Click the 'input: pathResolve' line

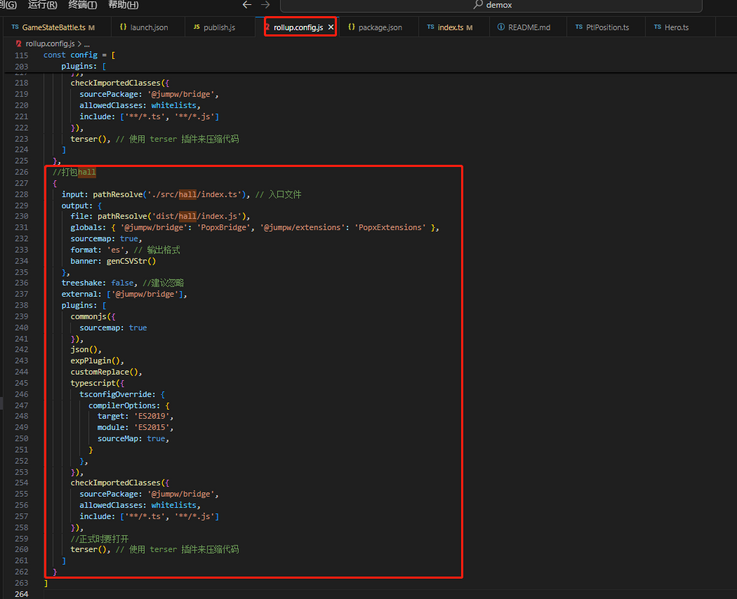tap(181, 194)
